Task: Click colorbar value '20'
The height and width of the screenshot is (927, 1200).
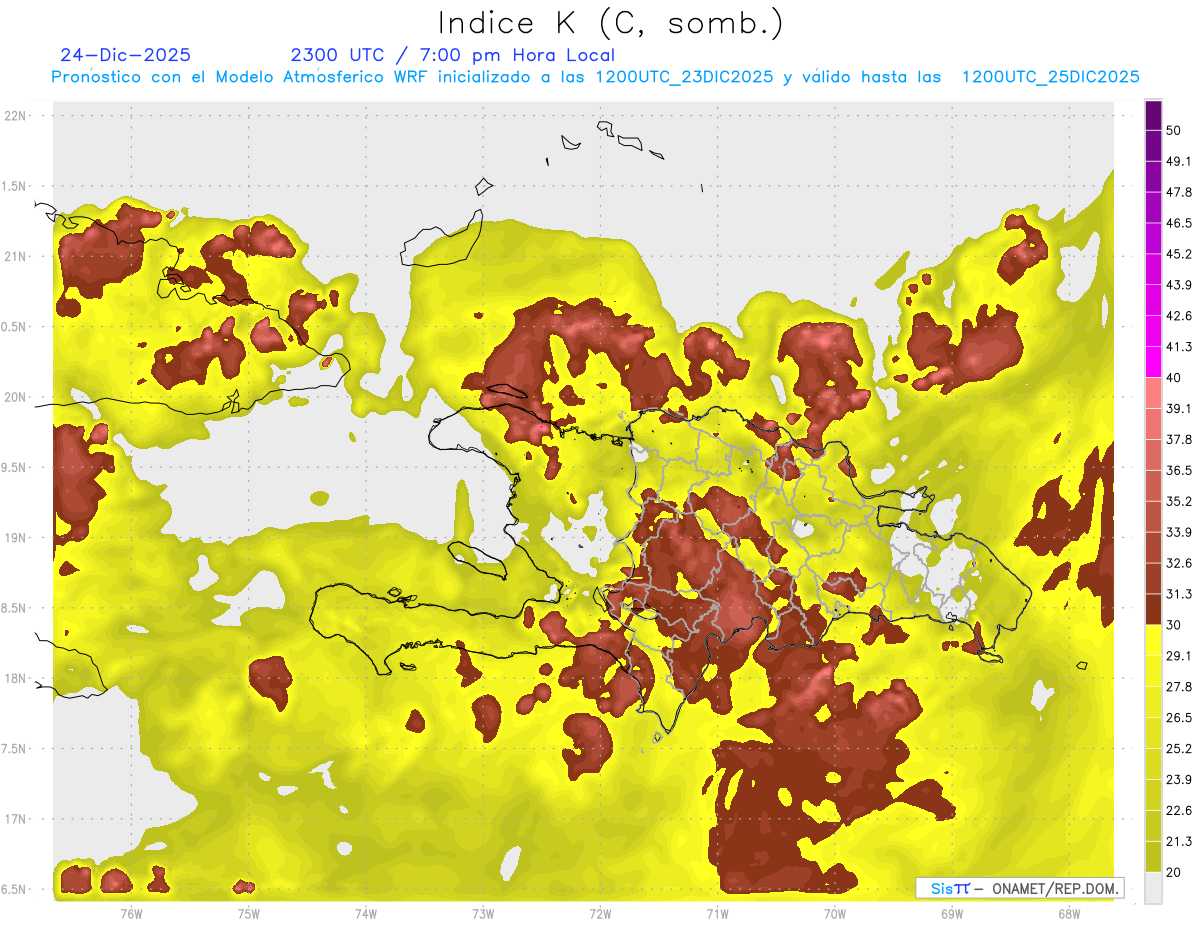Action: coord(1174,872)
